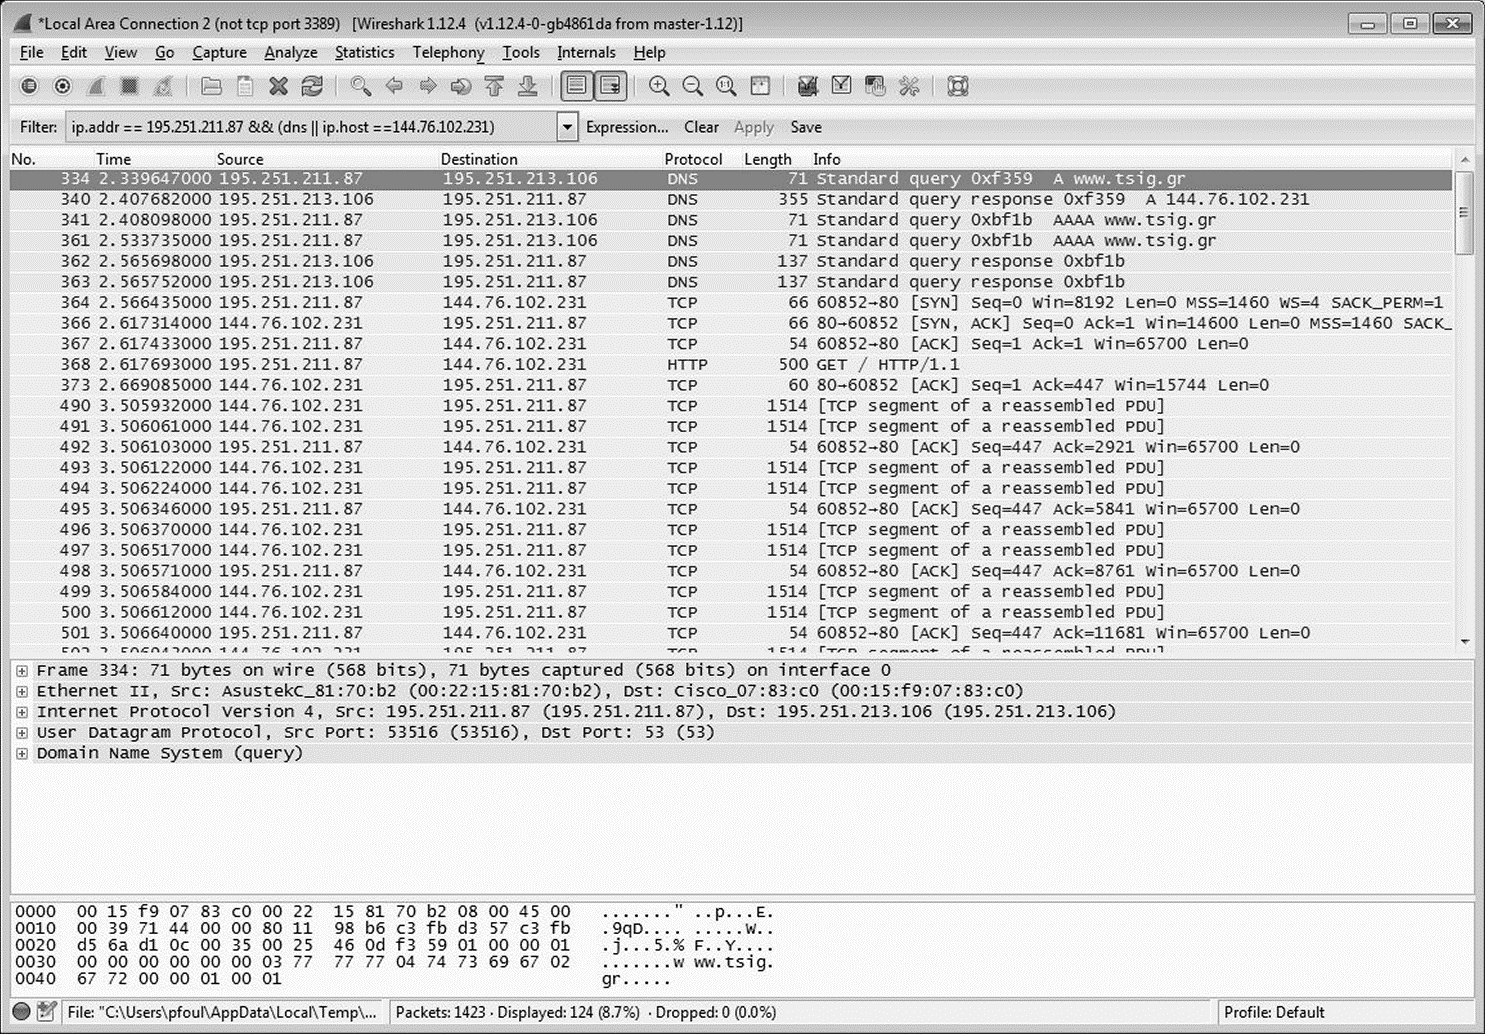Sort packets by Destination column header
This screenshot has width=1485, height=1034.
[x=479, y=159]
